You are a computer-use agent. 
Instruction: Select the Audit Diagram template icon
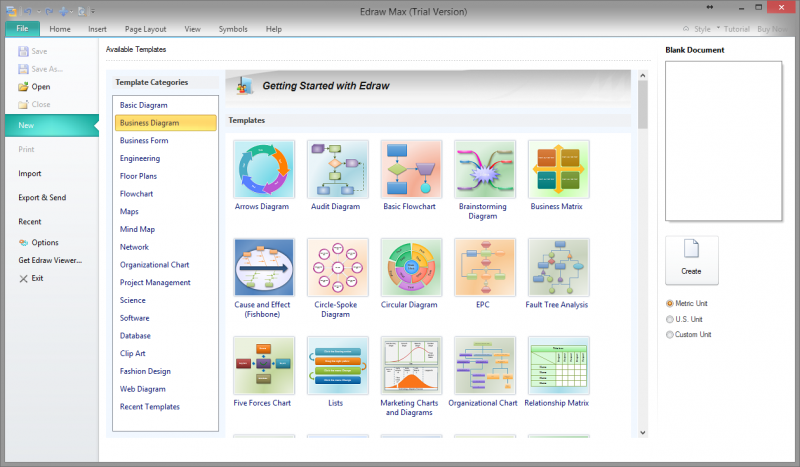pos(338,169)
